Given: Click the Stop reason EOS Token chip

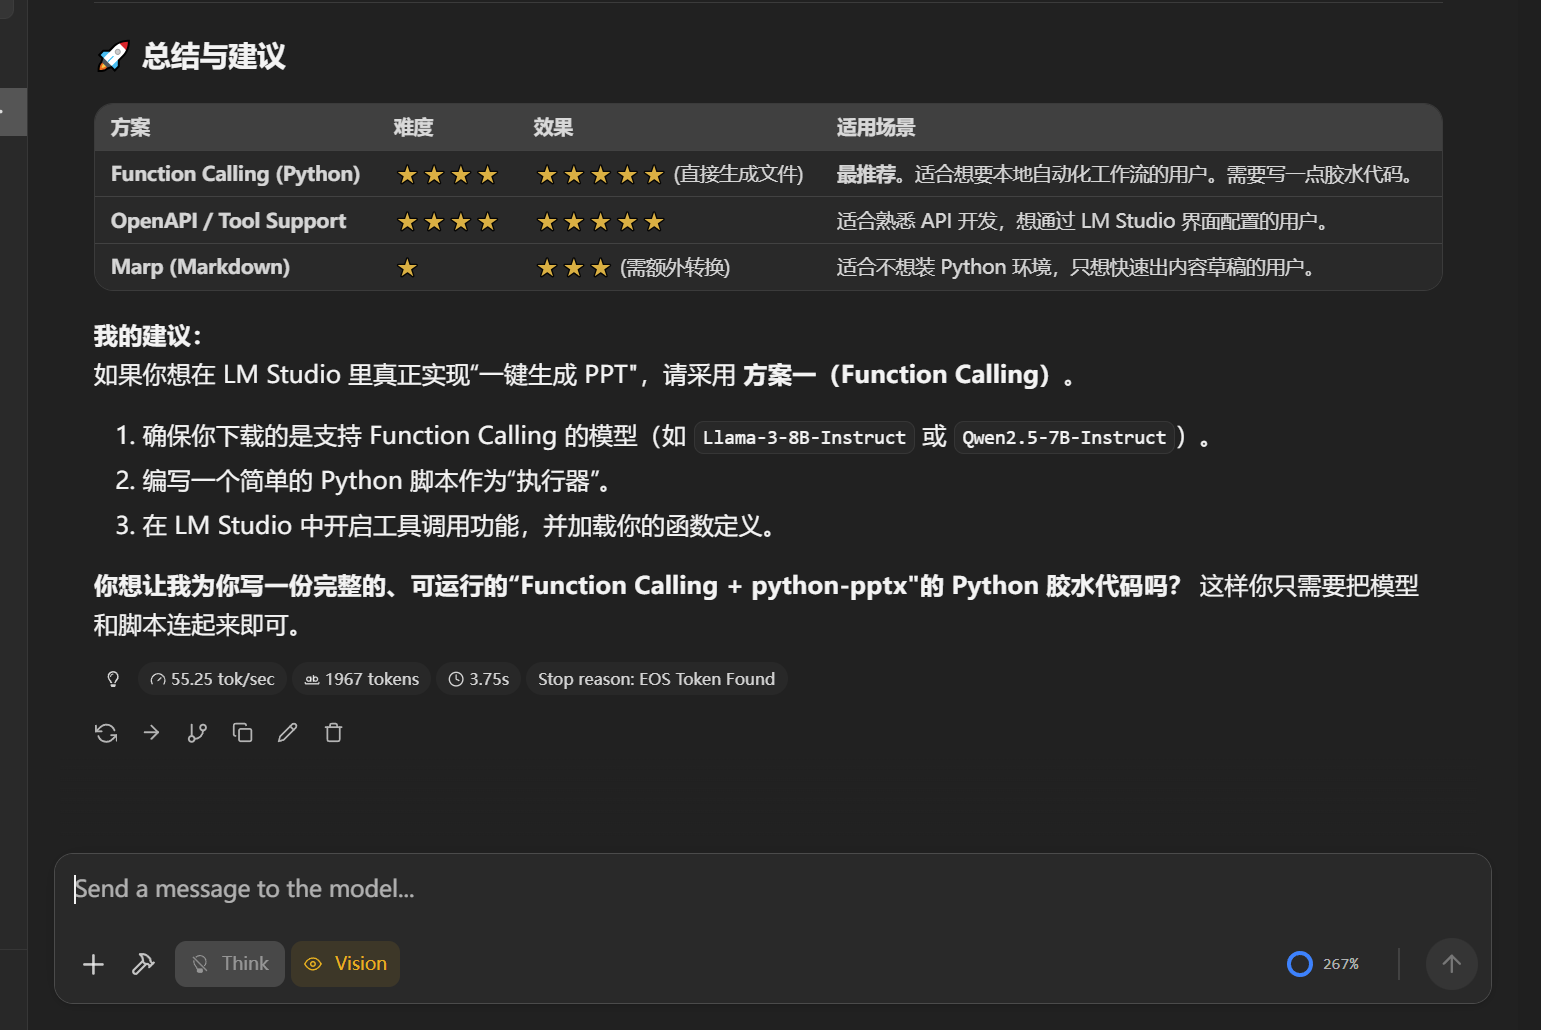Looking at the screenshot, I should [x=656, y=679].
